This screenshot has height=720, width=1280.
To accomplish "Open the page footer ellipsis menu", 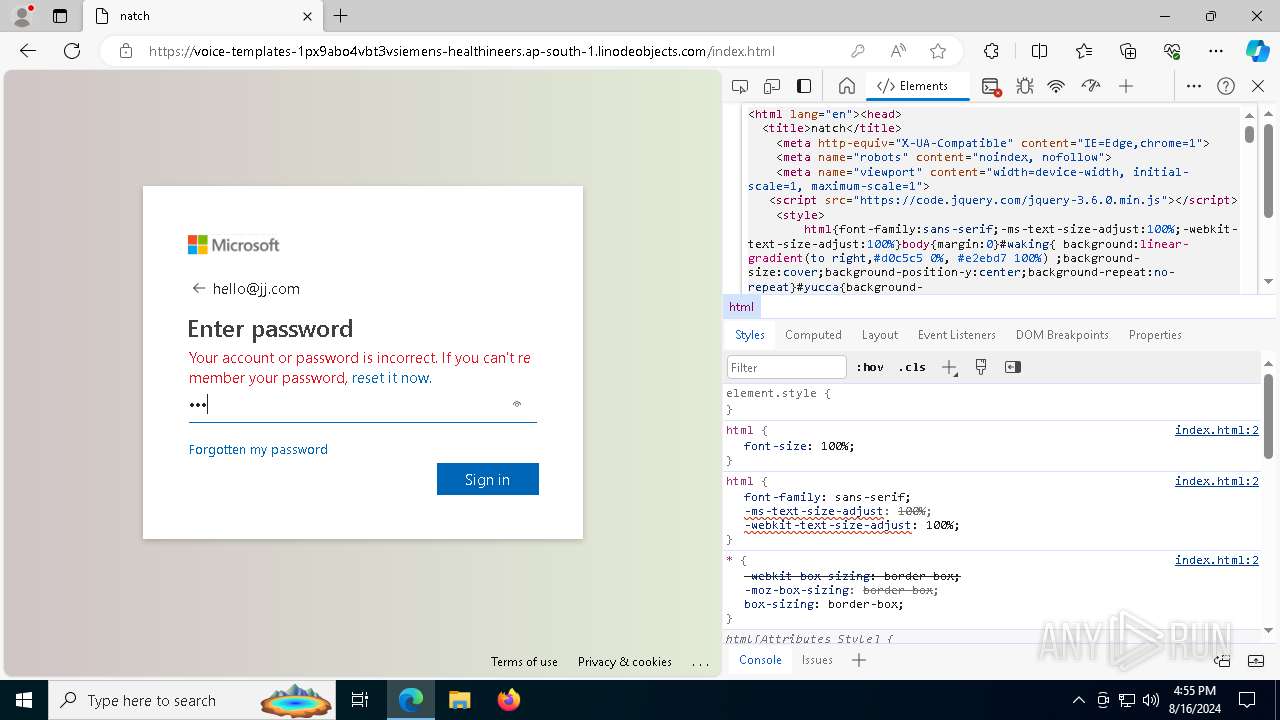I will click(x=700, y=662).
